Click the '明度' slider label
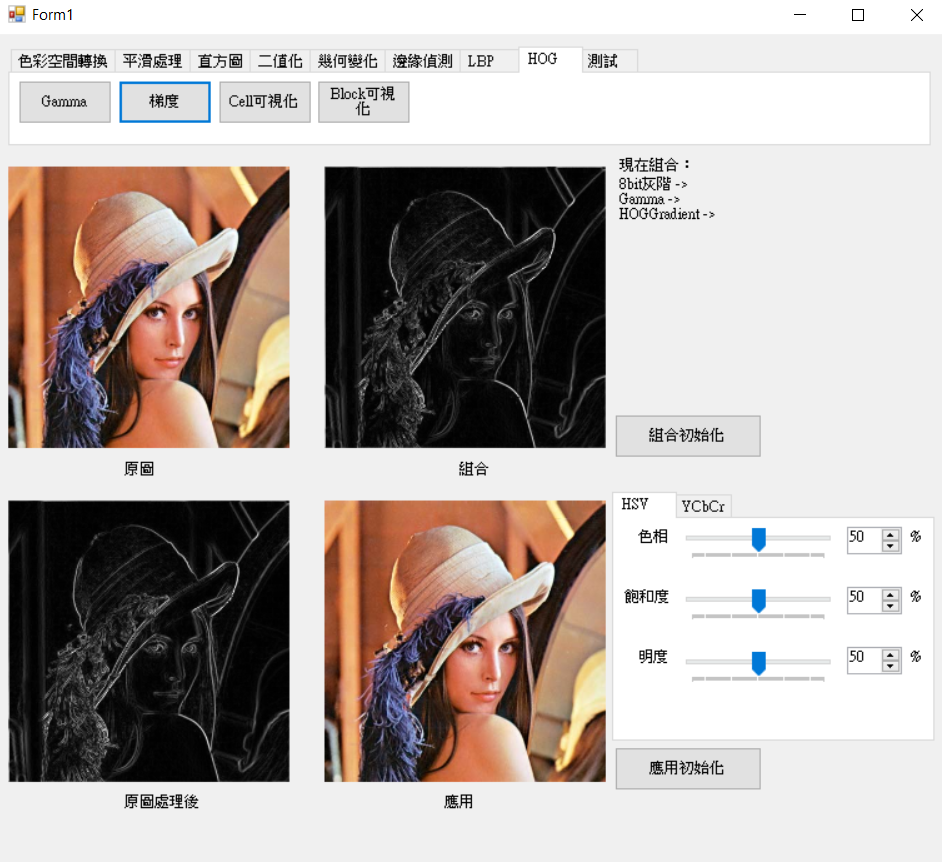 click(653, 657)
